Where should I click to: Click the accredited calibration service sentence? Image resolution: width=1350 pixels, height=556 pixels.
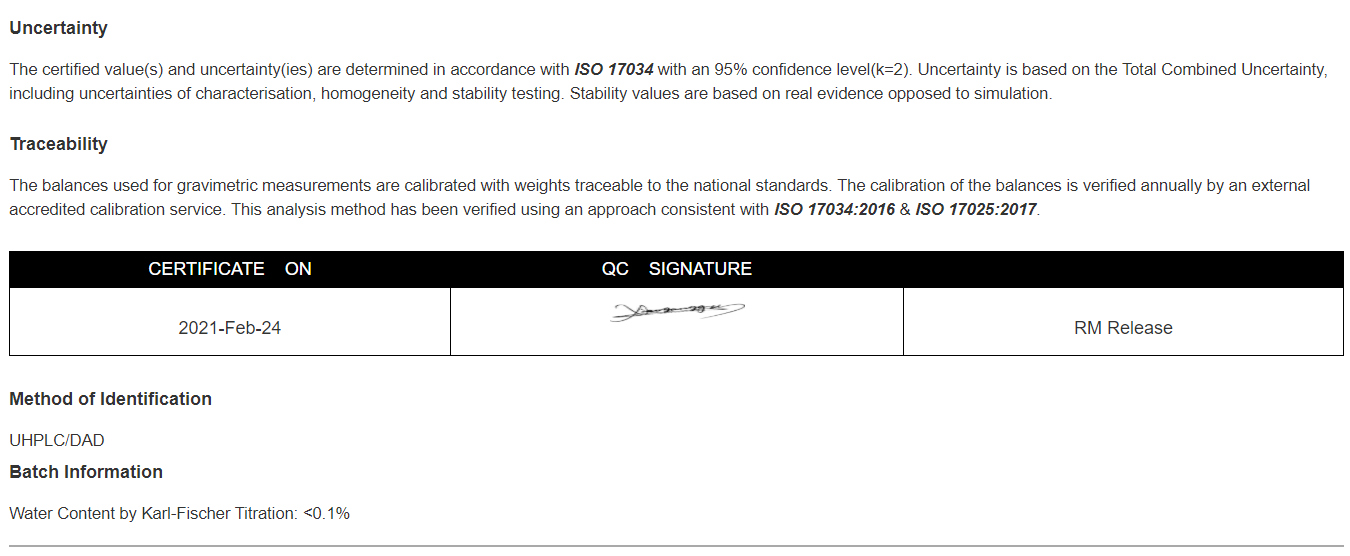click(114, 210)
